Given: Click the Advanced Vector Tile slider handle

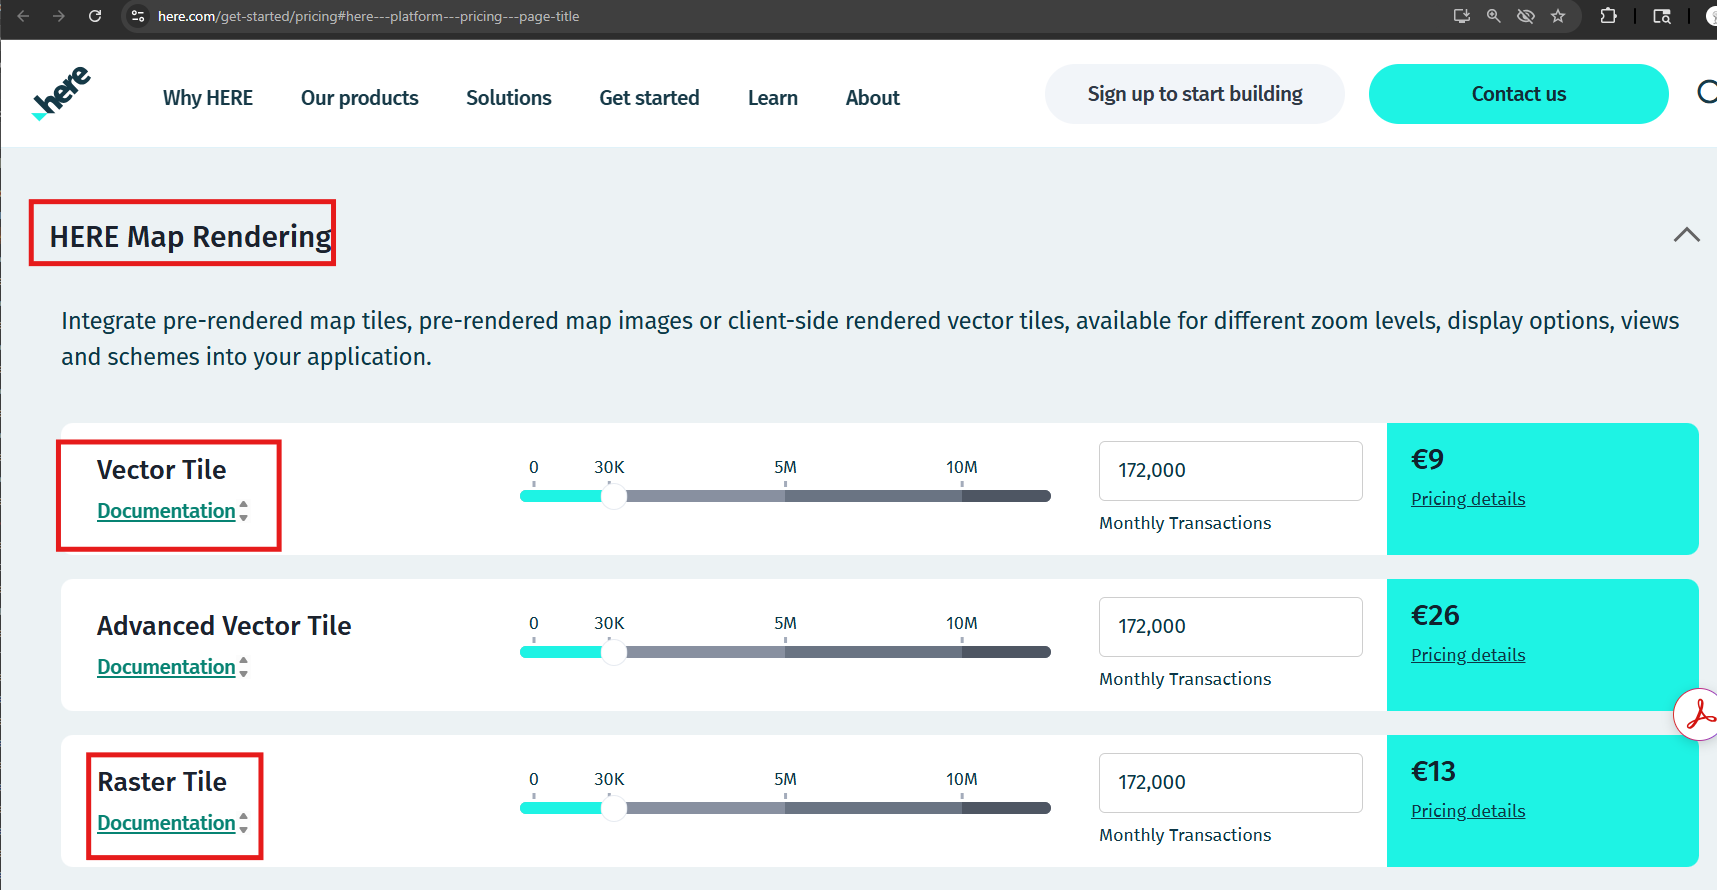Looking at the screenshot, I should (x=614, y=652).
